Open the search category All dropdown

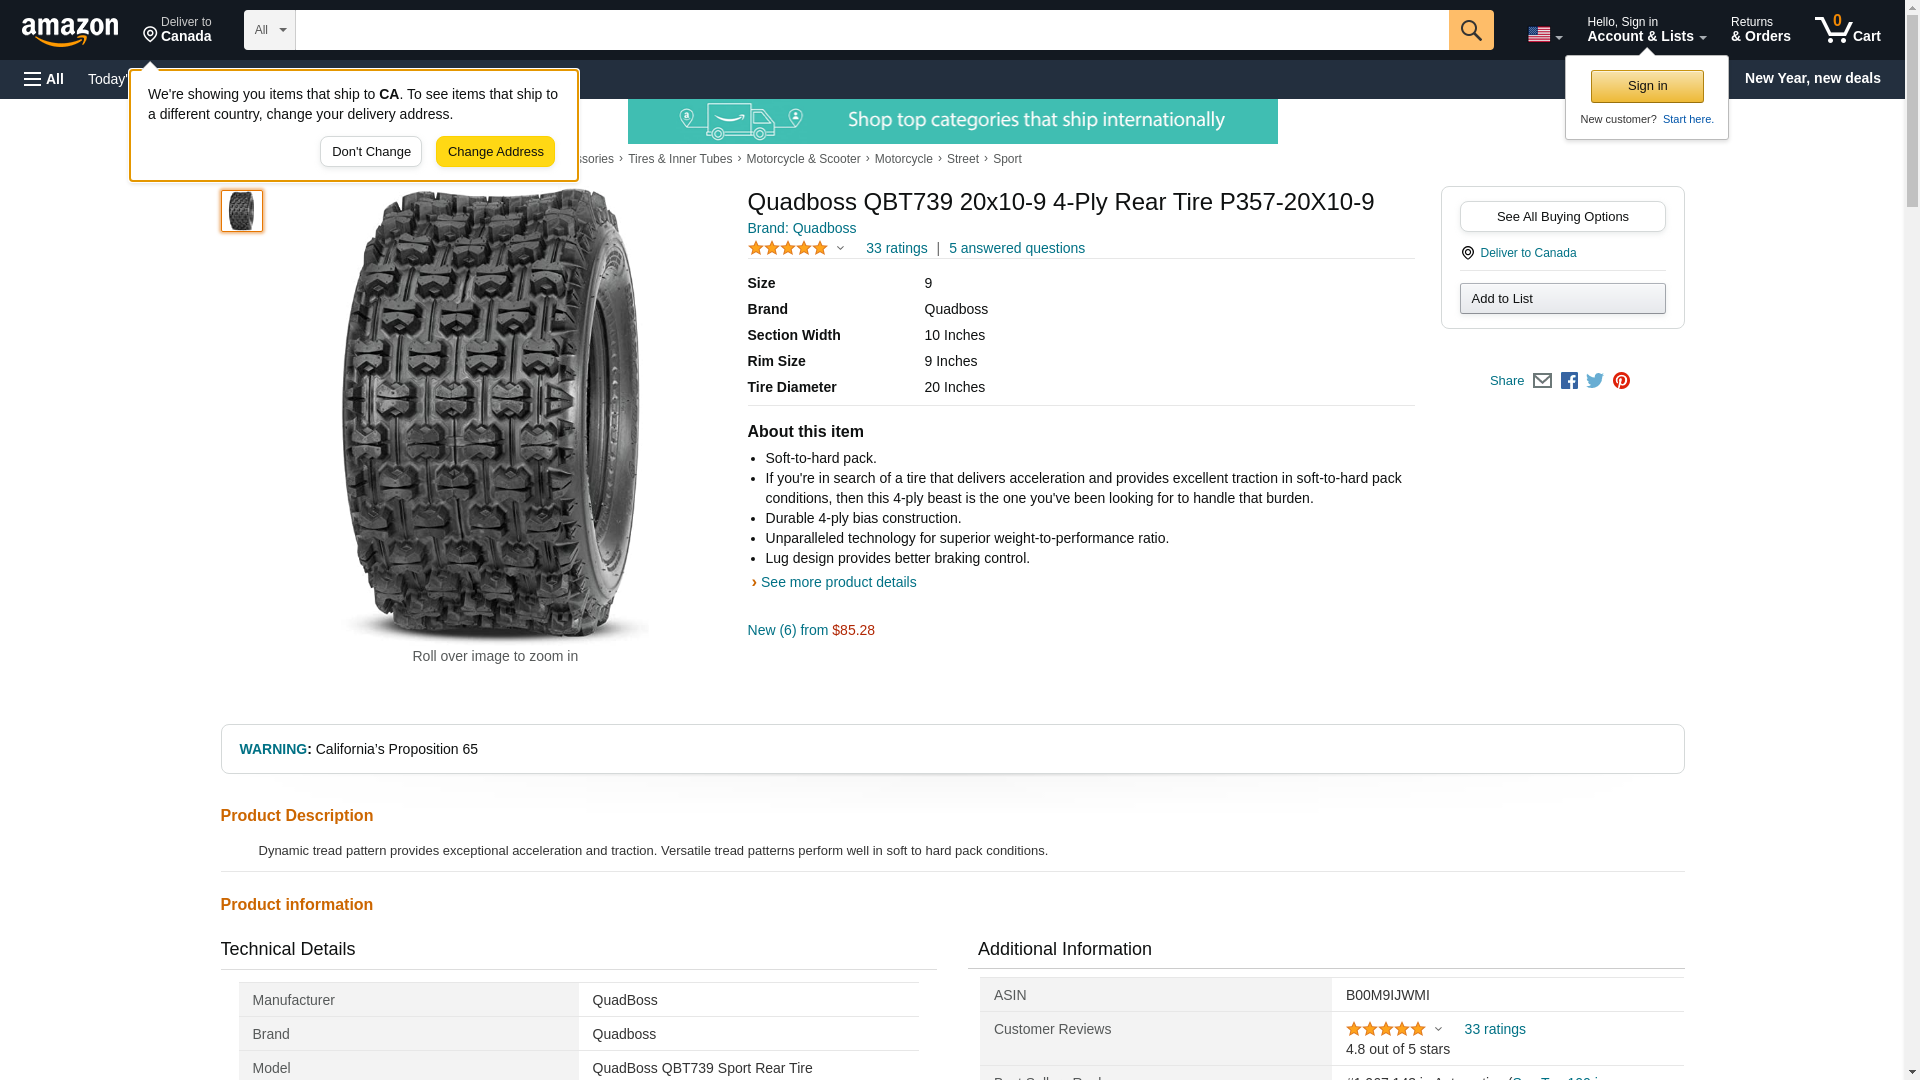[269, 30]
